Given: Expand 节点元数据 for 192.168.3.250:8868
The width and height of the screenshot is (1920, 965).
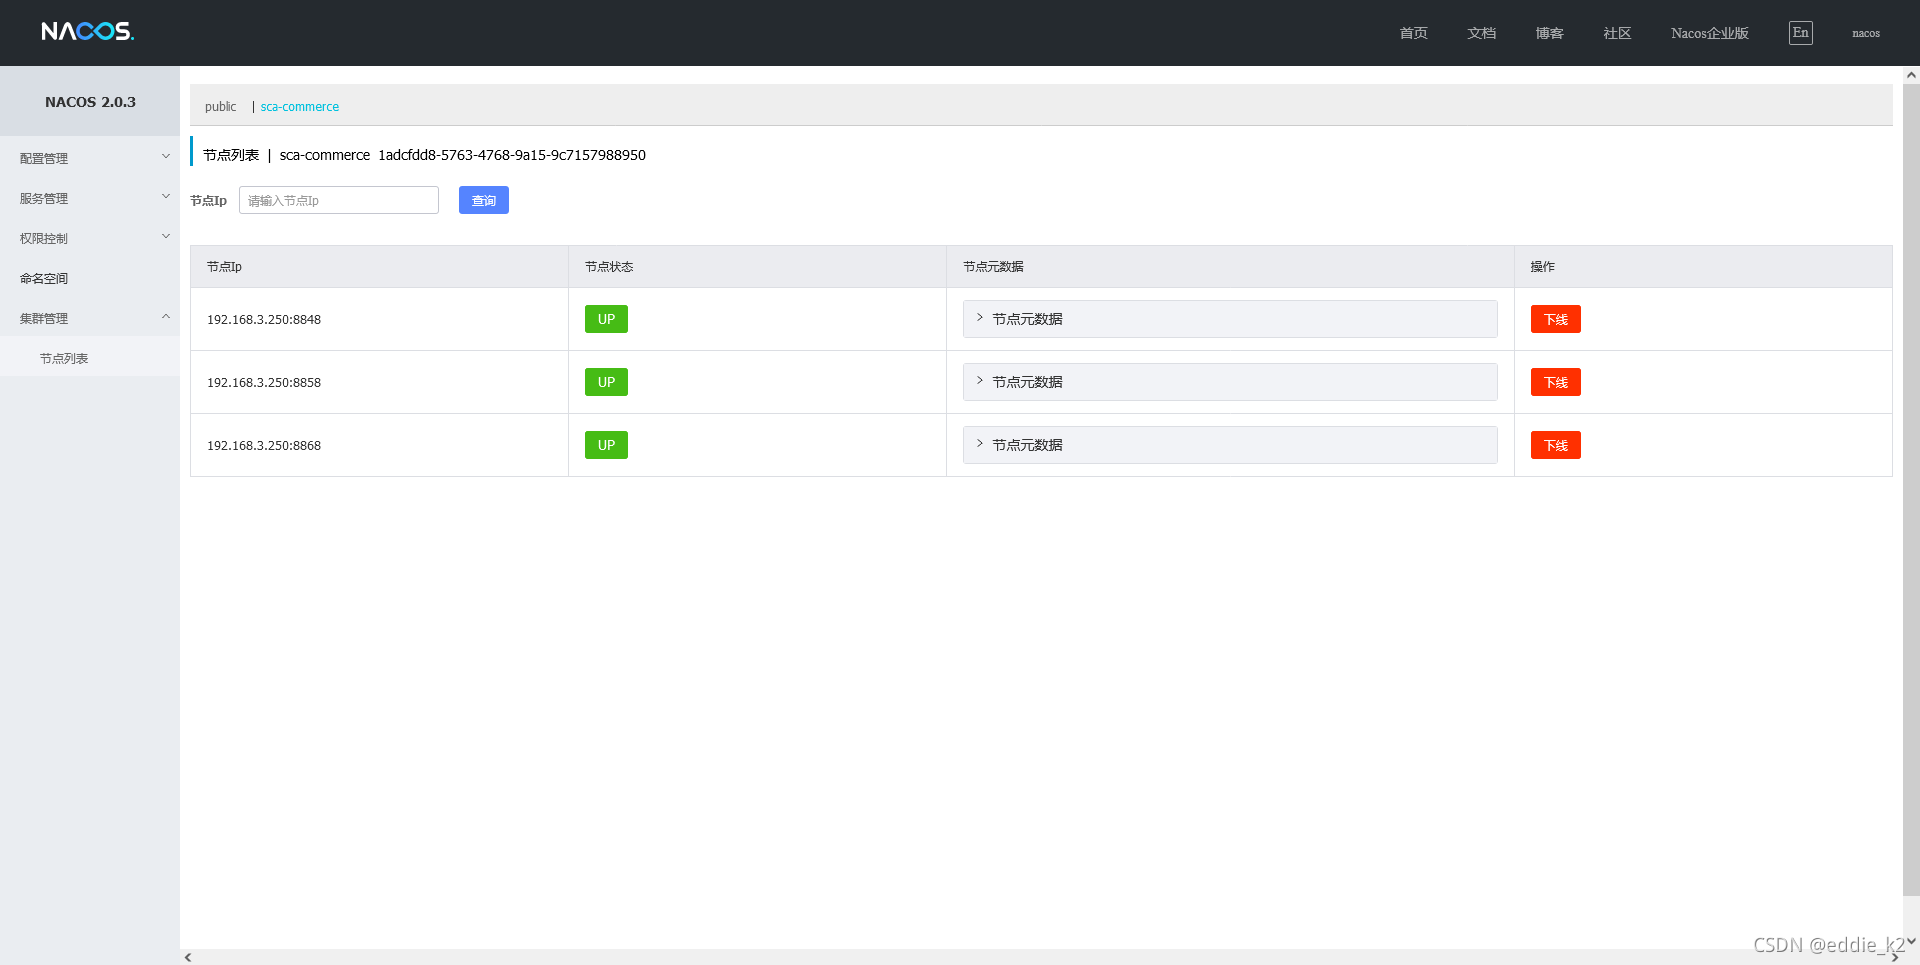Looking at the screenshot, I should (x=1230, y=445).
